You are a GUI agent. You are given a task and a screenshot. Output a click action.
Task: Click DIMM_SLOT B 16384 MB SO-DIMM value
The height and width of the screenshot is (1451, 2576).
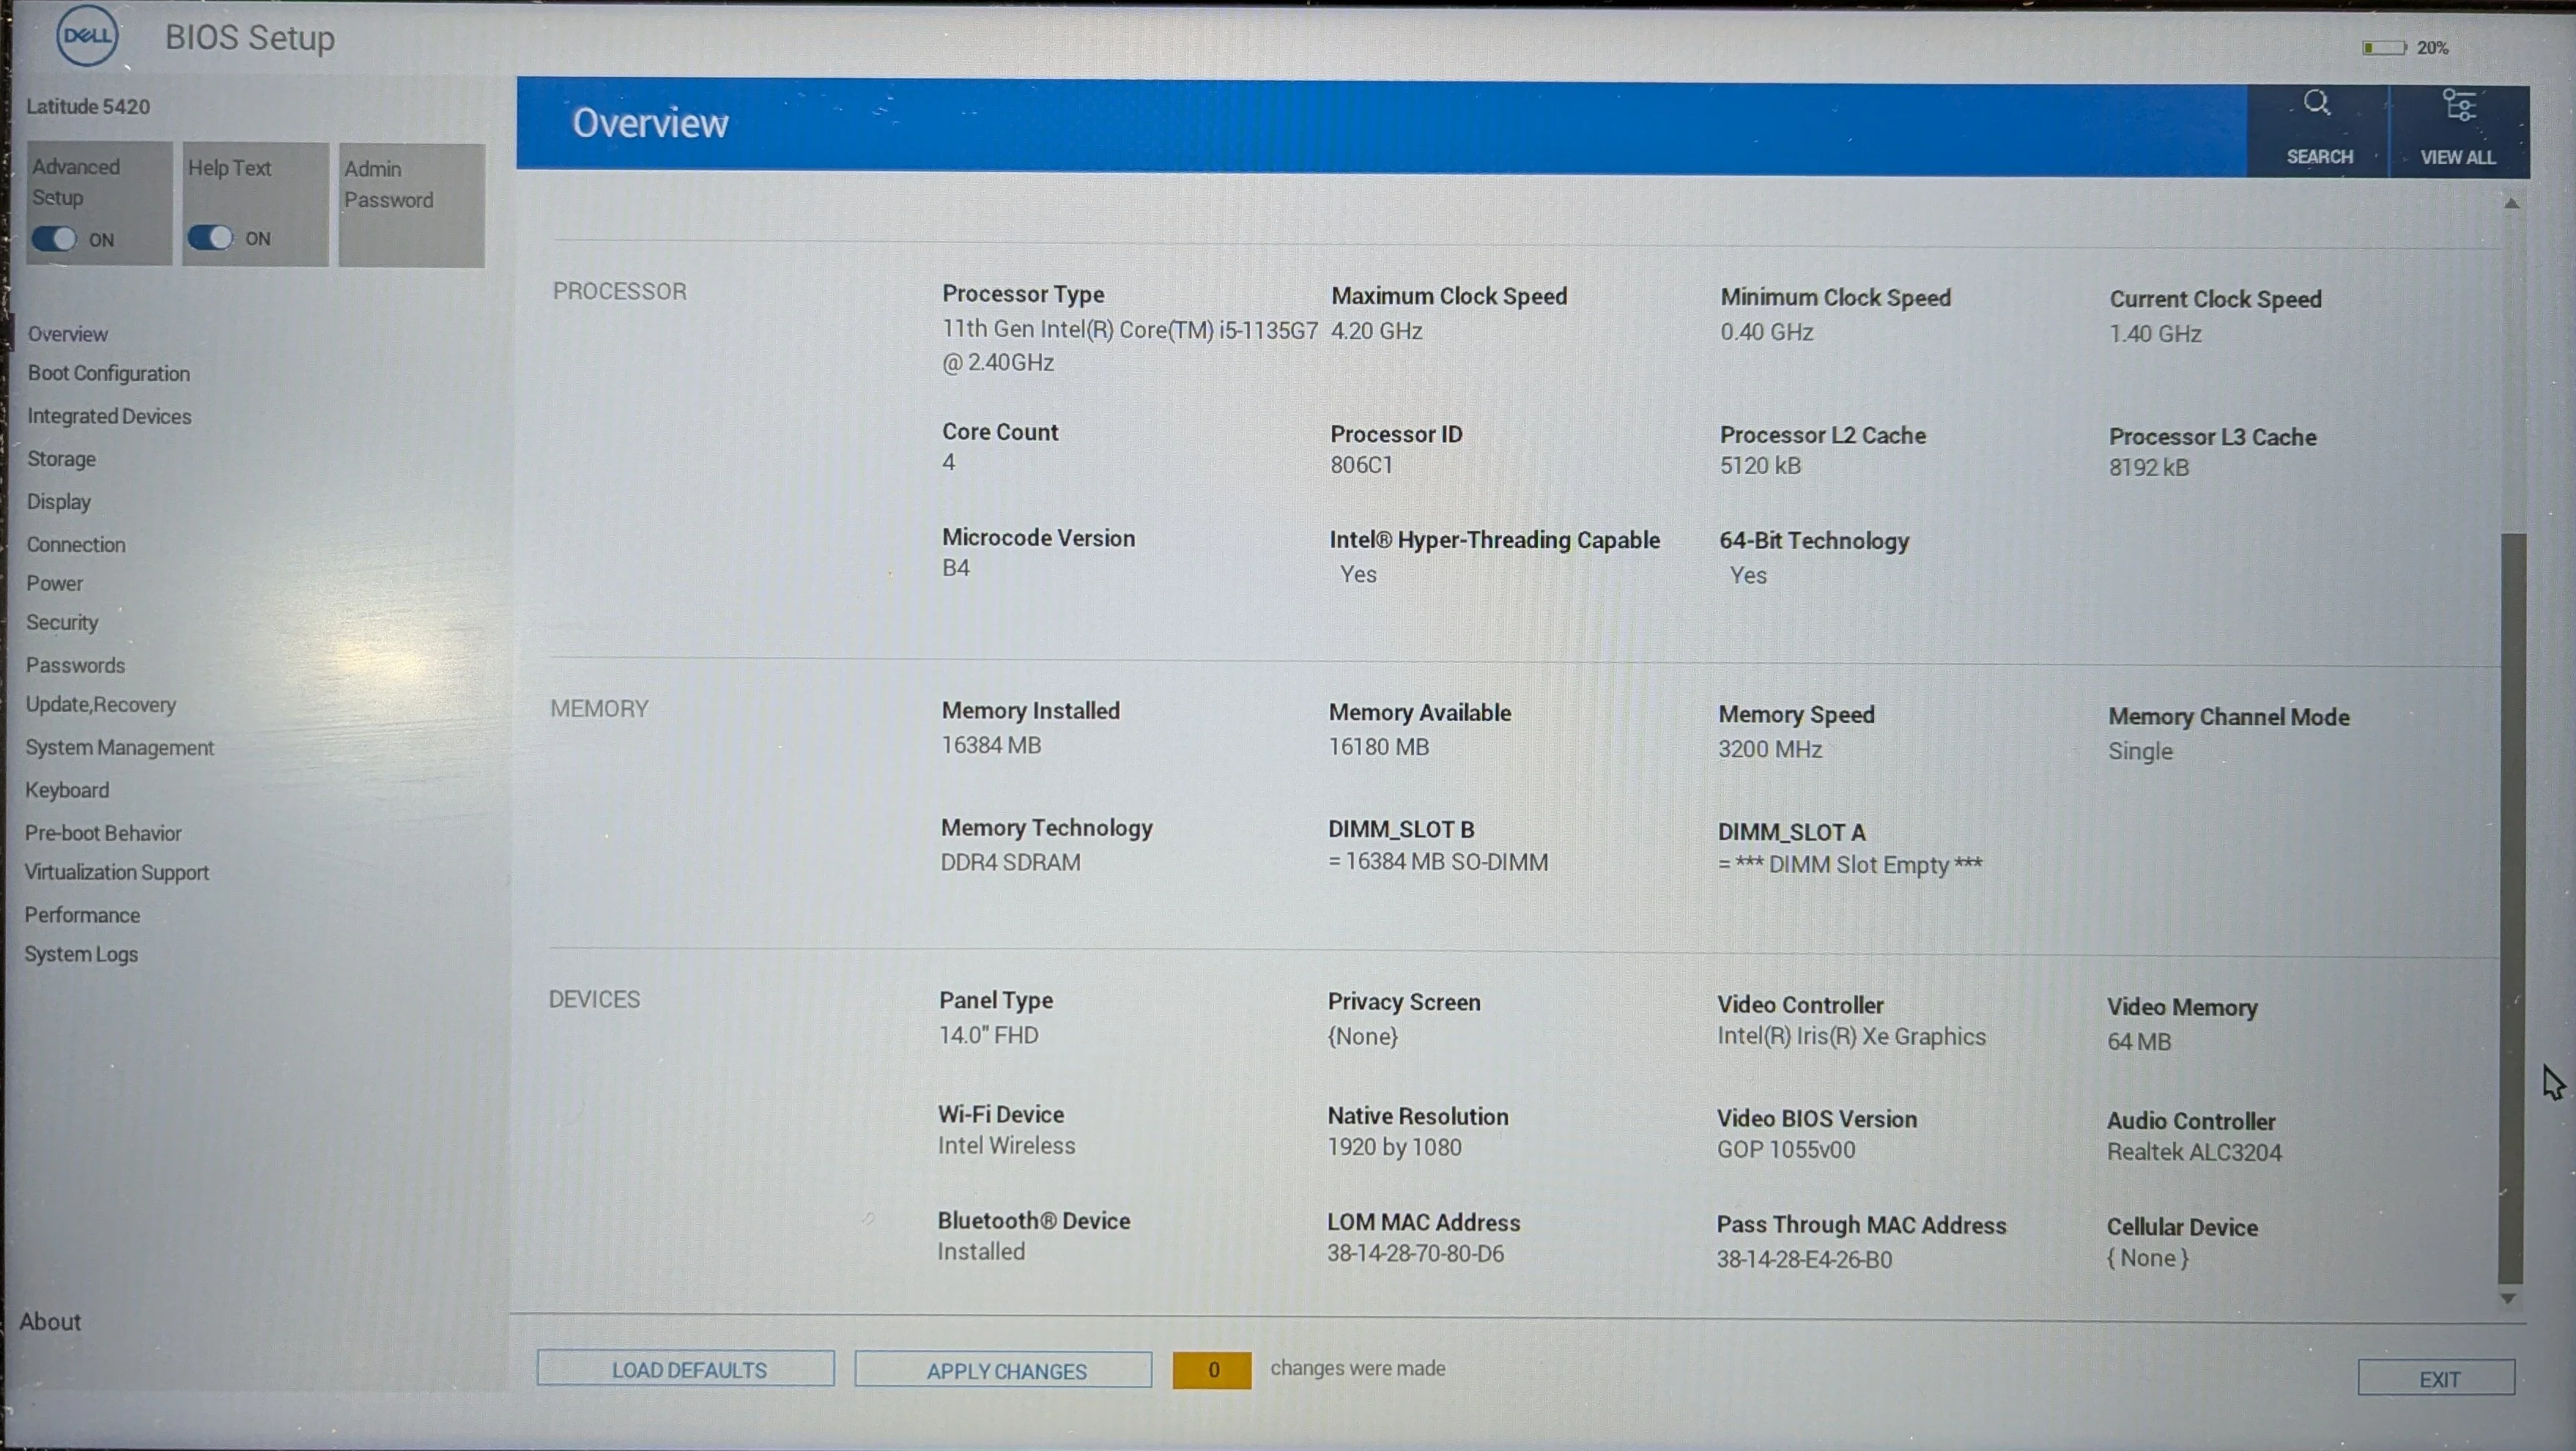click(x=1438, y=862)
